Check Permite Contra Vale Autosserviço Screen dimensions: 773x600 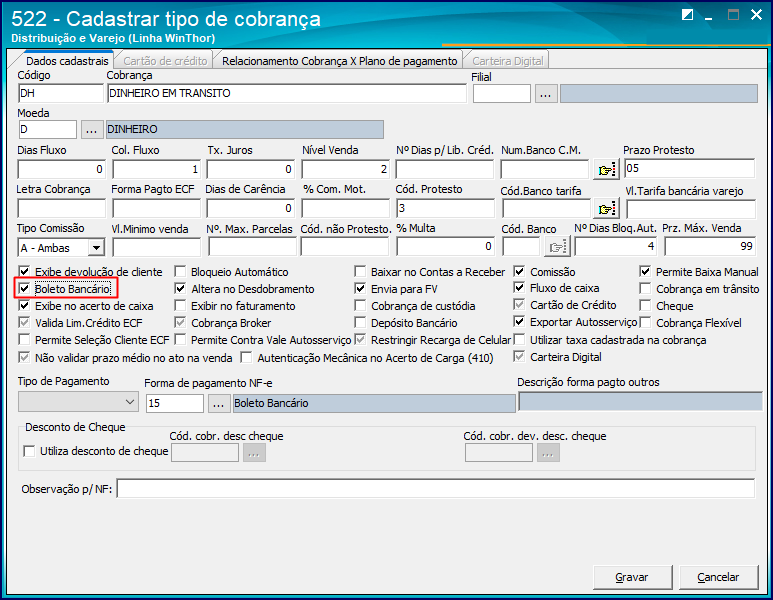[180, 340]
